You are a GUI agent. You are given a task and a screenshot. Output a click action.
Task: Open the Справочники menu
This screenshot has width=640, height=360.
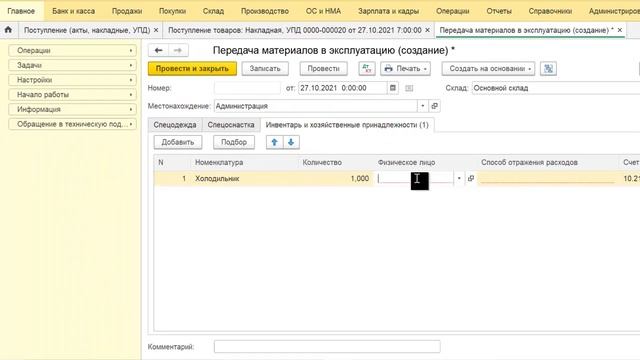[x=550, y=11]
